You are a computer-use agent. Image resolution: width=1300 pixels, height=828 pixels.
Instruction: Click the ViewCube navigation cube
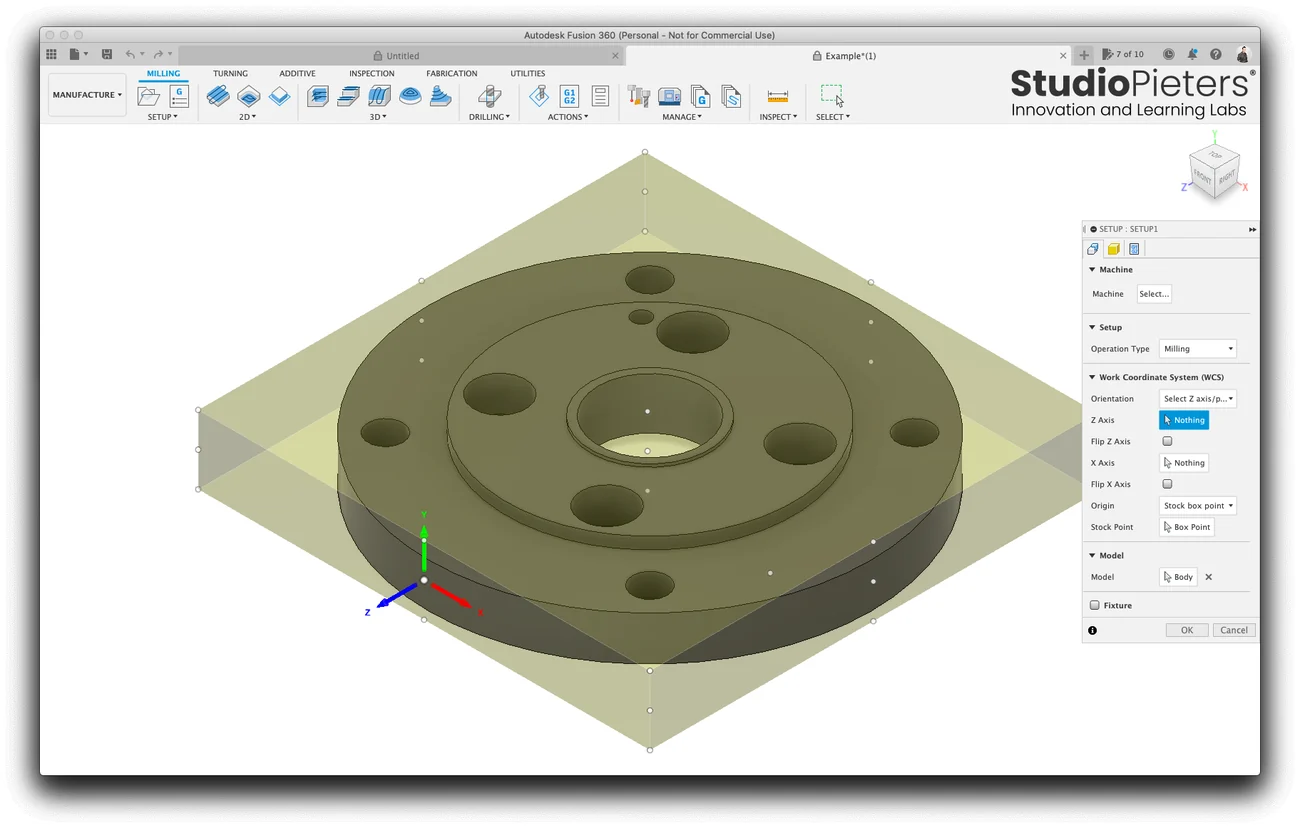(x=1215, y=170)
